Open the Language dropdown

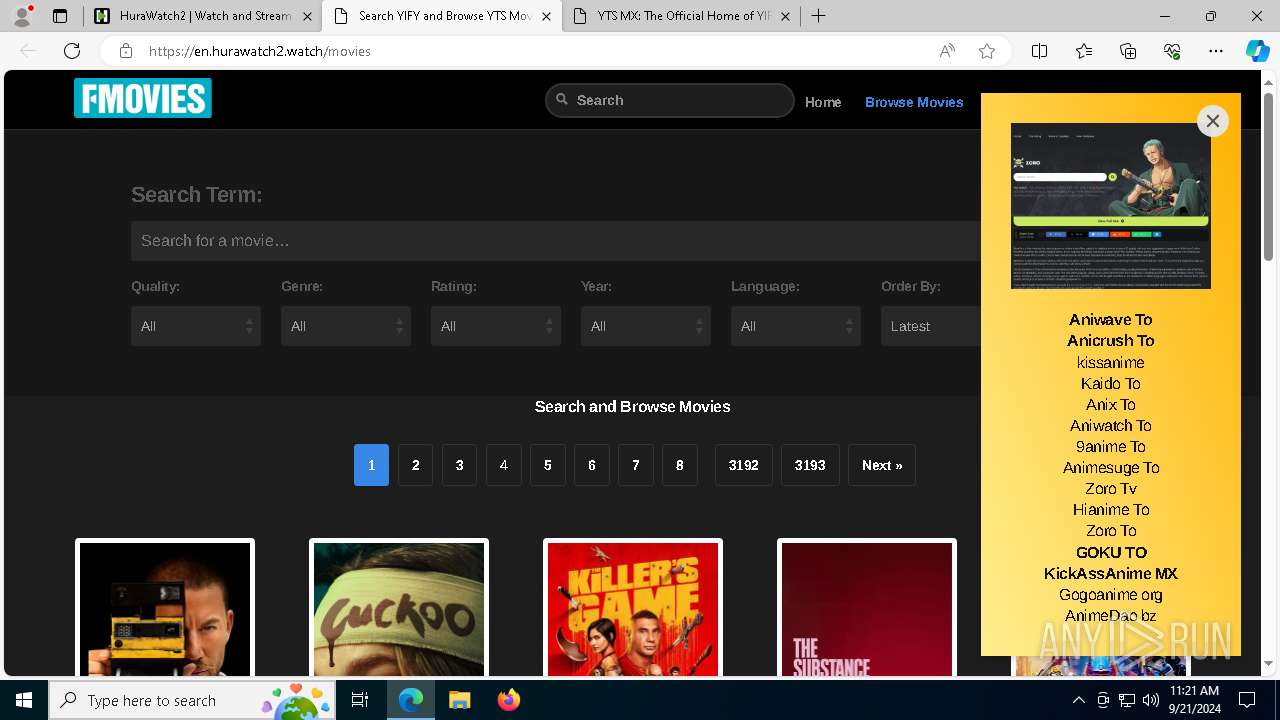[x=796, y=326]
